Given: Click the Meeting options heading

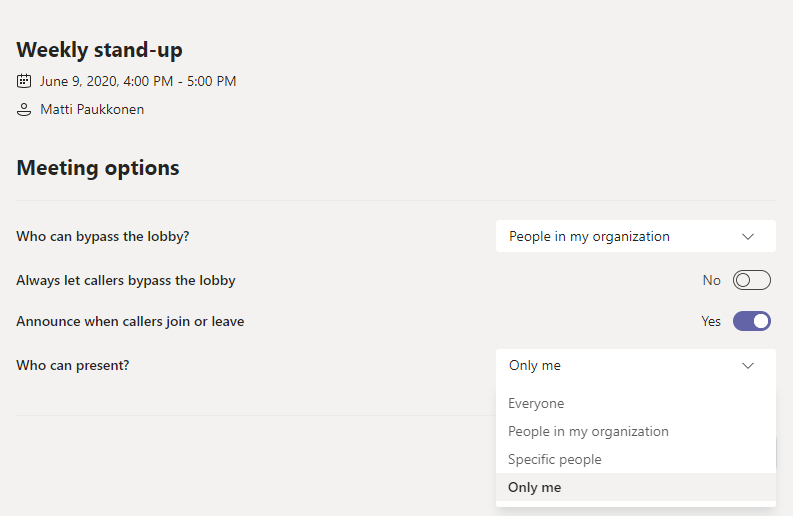Looking at the screenshot, I should click(98, 168).
